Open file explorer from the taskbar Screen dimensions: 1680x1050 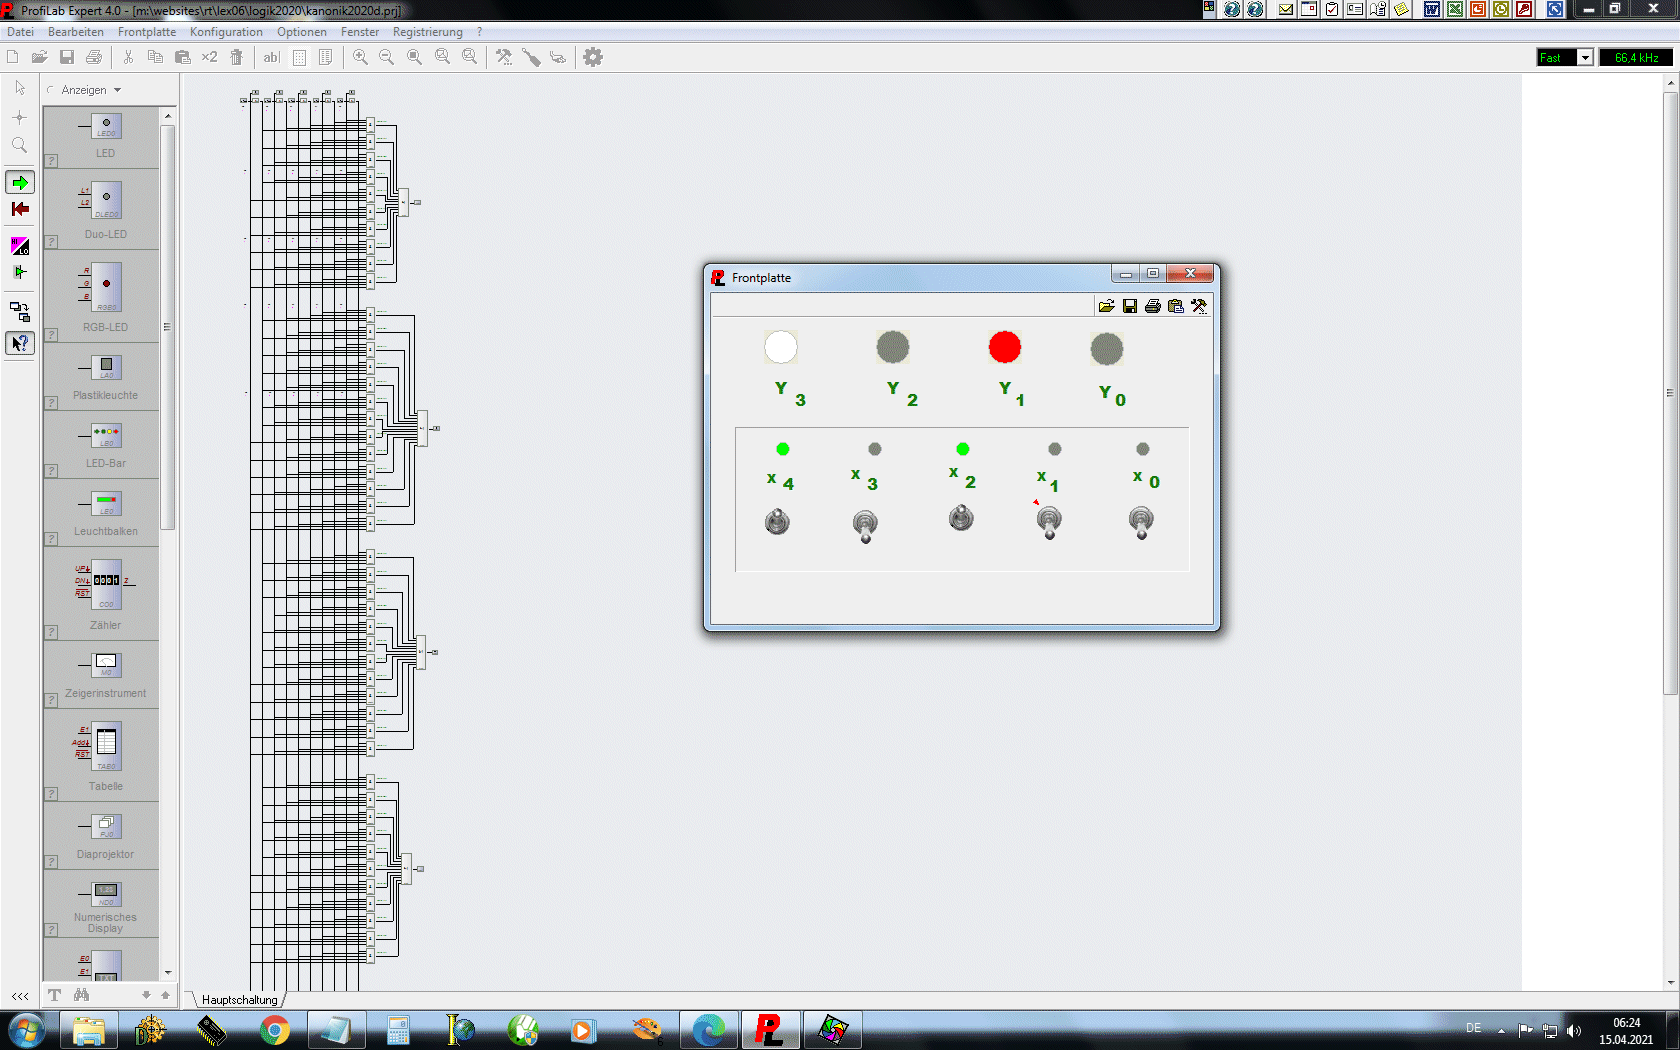(x=89, y=1030)
